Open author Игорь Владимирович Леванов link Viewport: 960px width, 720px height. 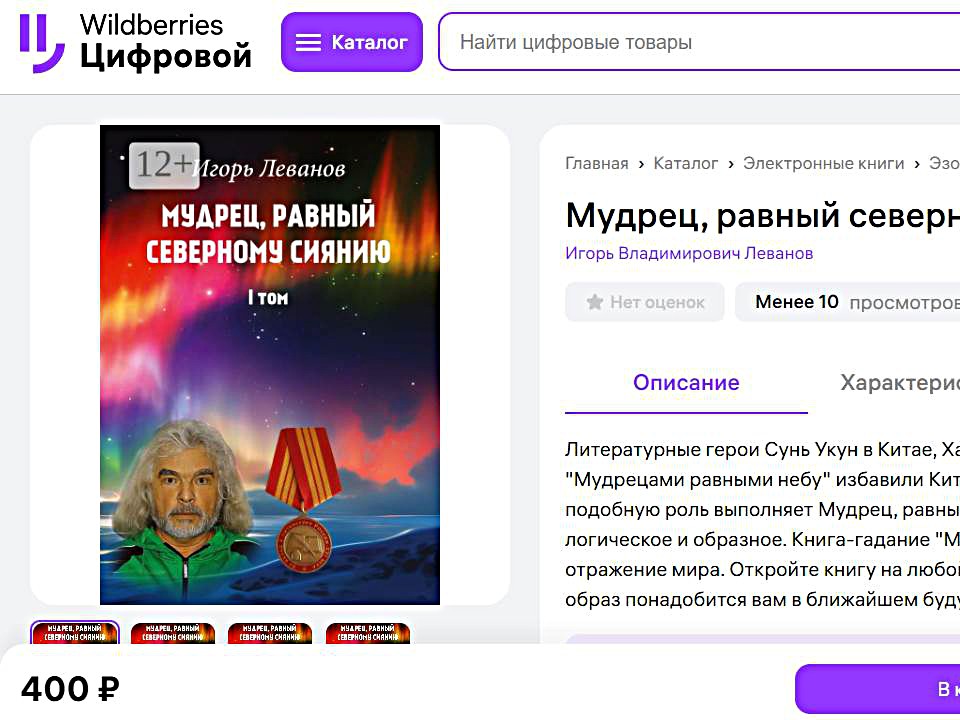(x=689, y=253)
